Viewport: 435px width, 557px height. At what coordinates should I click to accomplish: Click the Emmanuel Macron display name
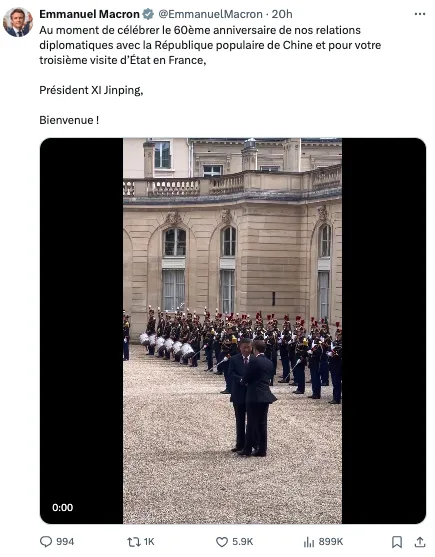click(89, 14)
